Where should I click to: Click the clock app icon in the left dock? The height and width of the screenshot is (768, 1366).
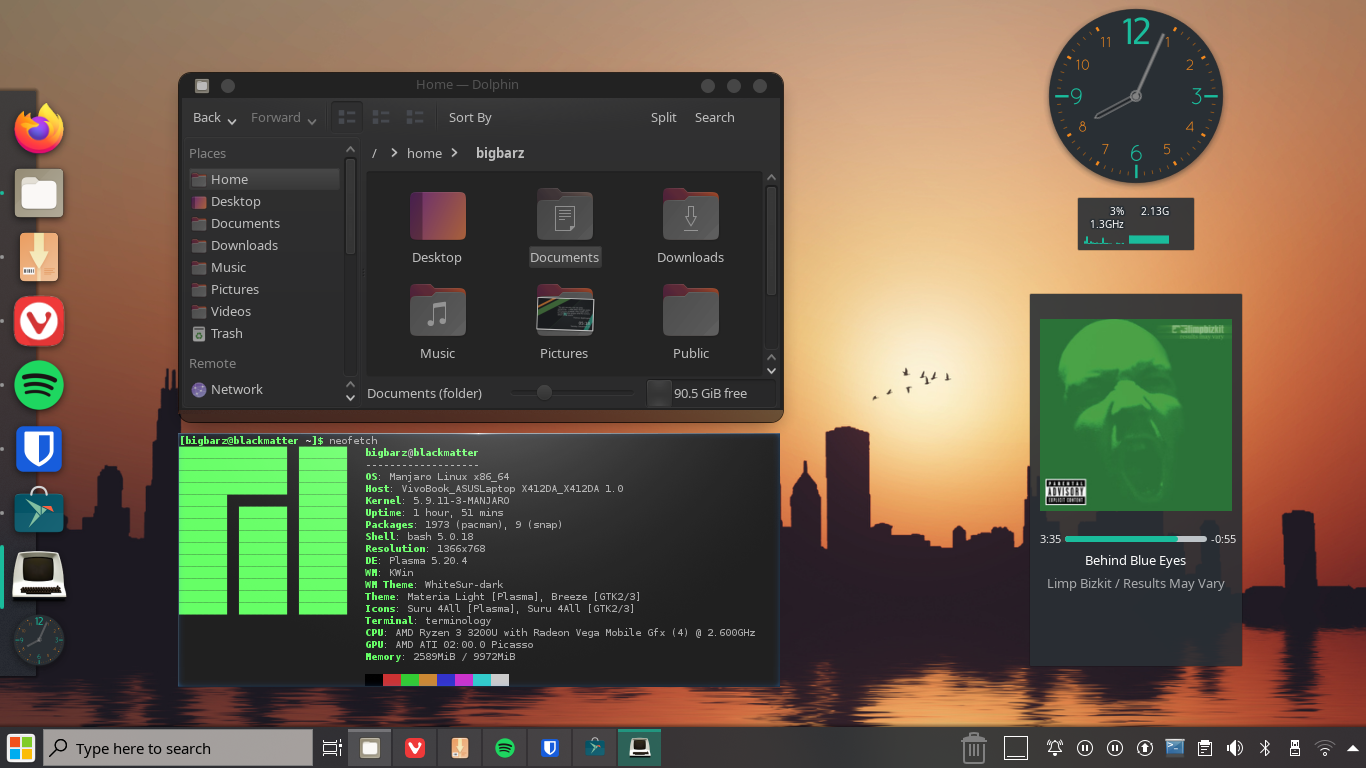pyautogui.click(x=39, y=640)
